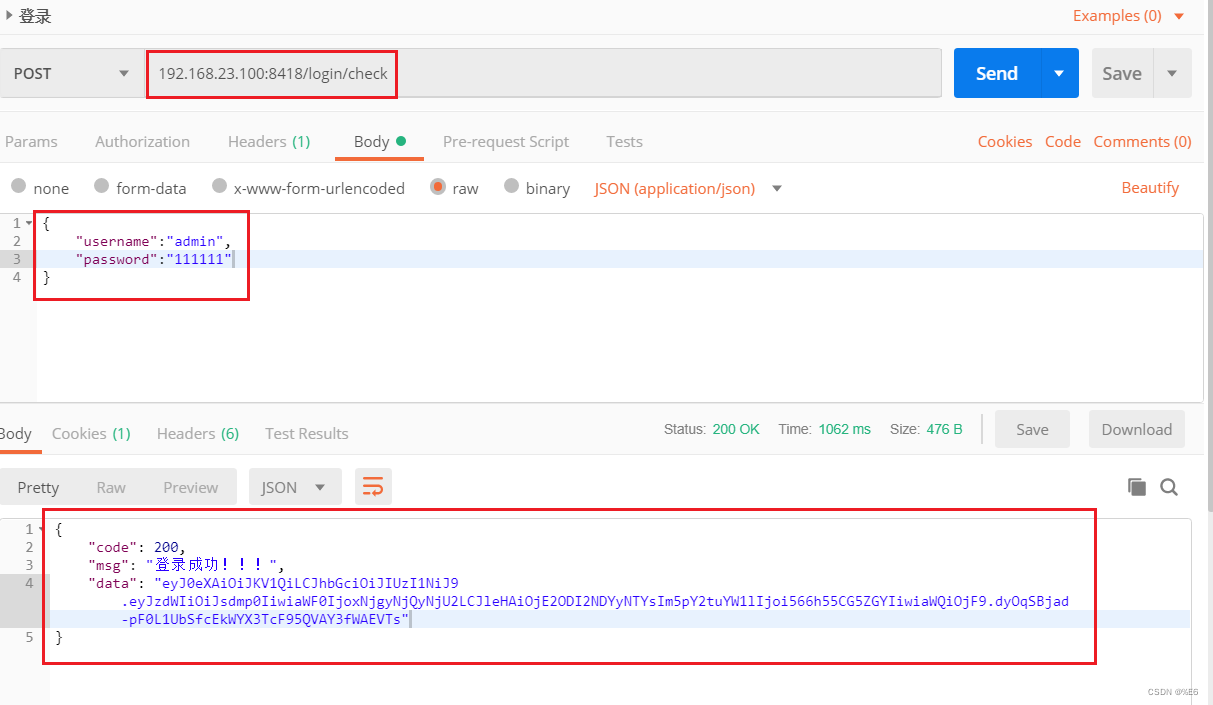Select the raw body type
1213x705 pixels.
coord(438,188)
